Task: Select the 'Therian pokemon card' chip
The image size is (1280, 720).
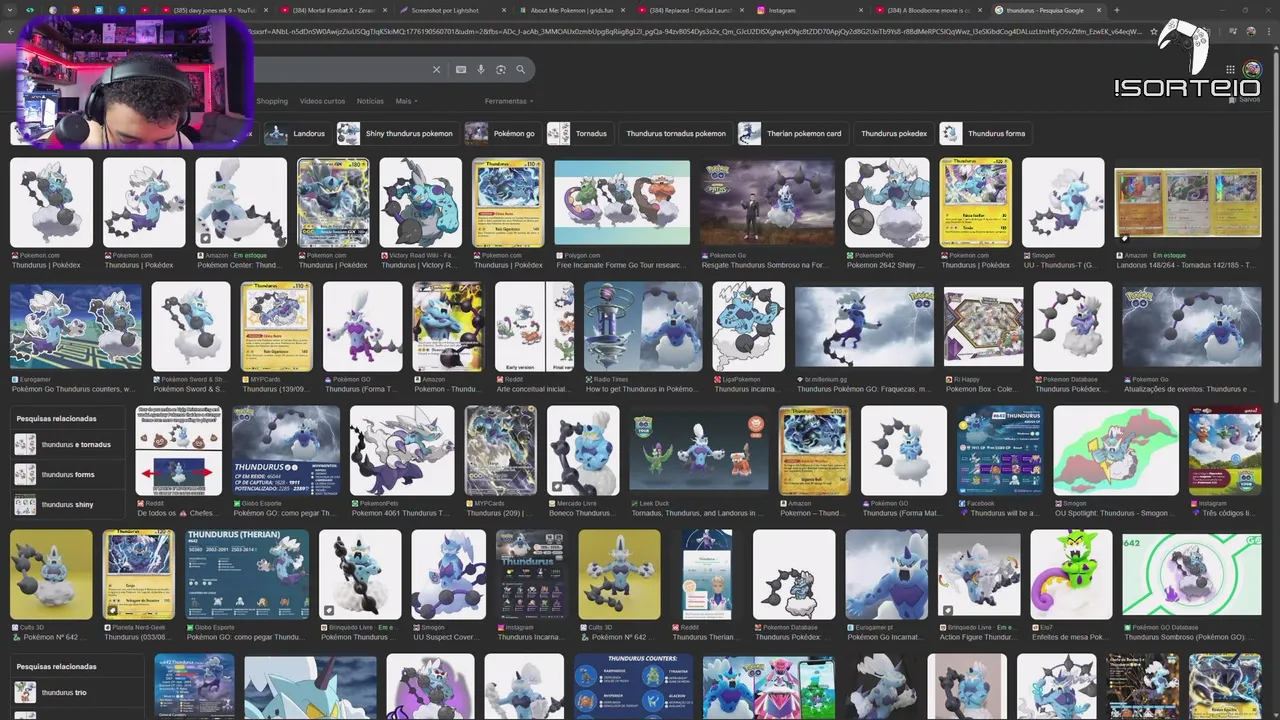Action: [x=792, y=133]
